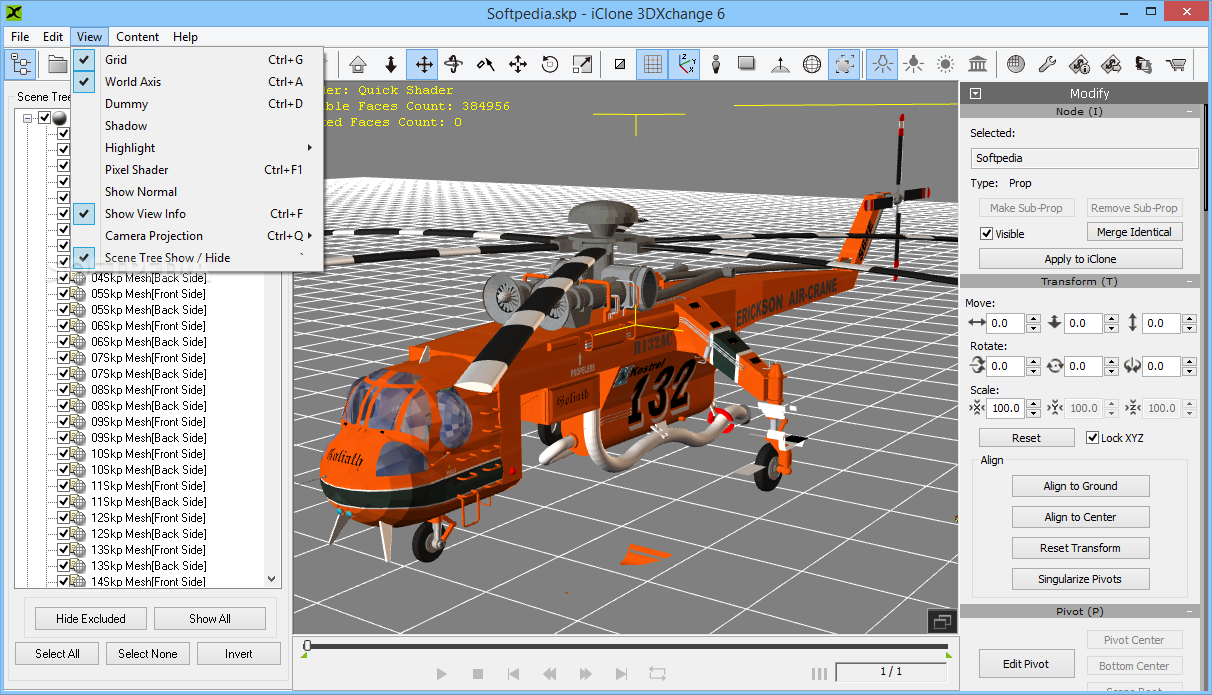Viewport: 1212px width, 695px height.
Task: Toggle the Lock XYZ checkbox
Action: (x=1093, y=438)
